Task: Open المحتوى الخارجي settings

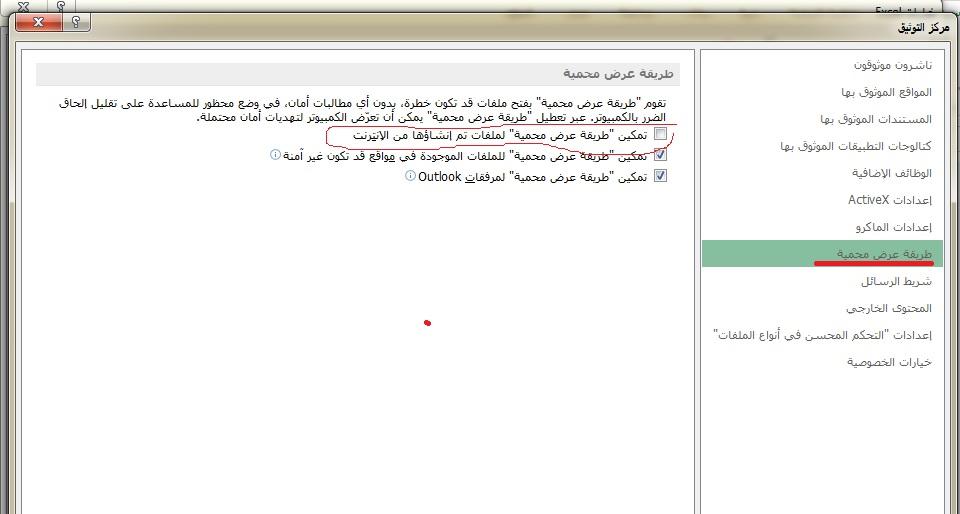Action: pos(889,308)
